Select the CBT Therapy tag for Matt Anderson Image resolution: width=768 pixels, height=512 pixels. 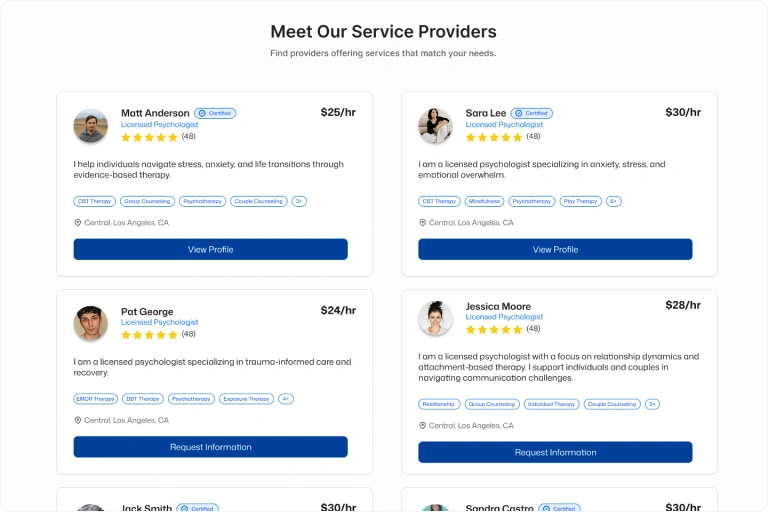(95, 201)
